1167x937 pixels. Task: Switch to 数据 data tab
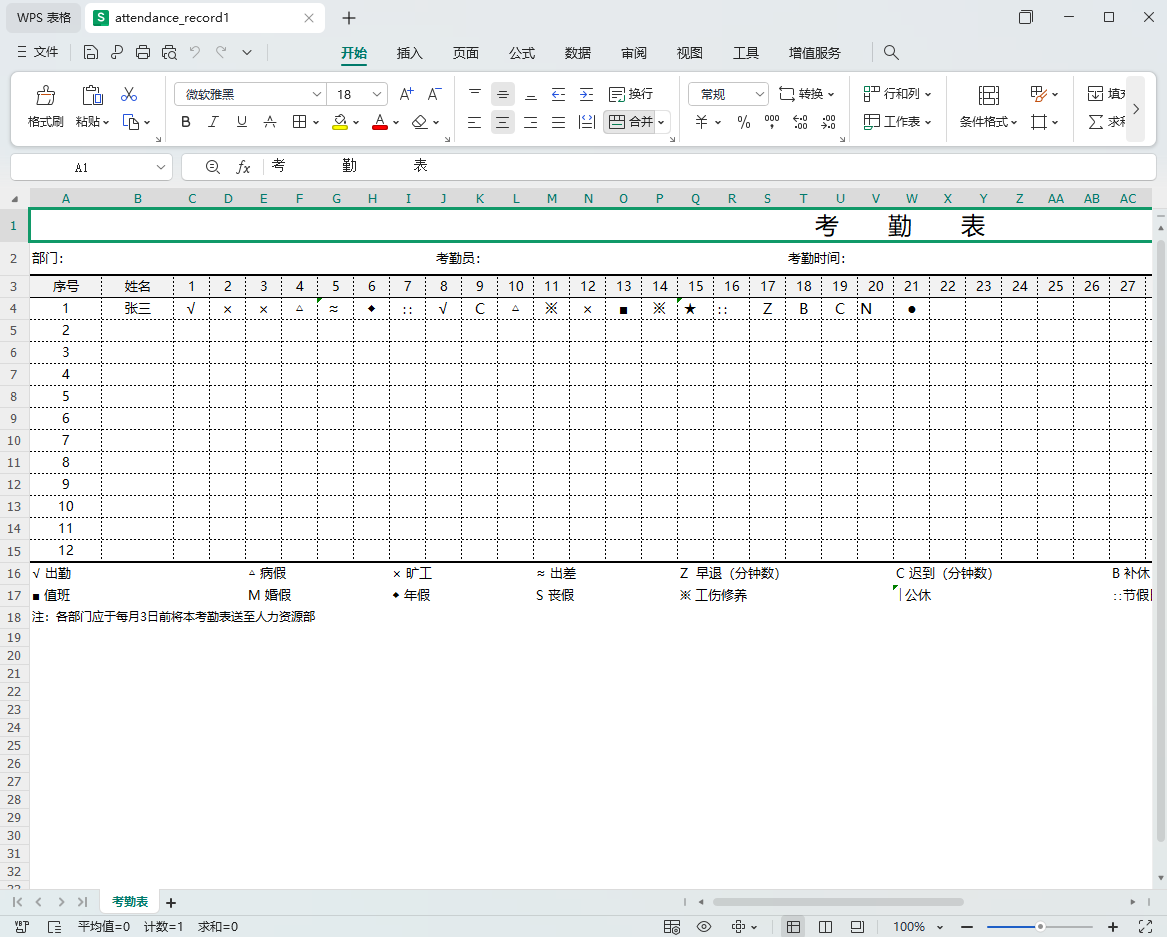click(578, 53)
